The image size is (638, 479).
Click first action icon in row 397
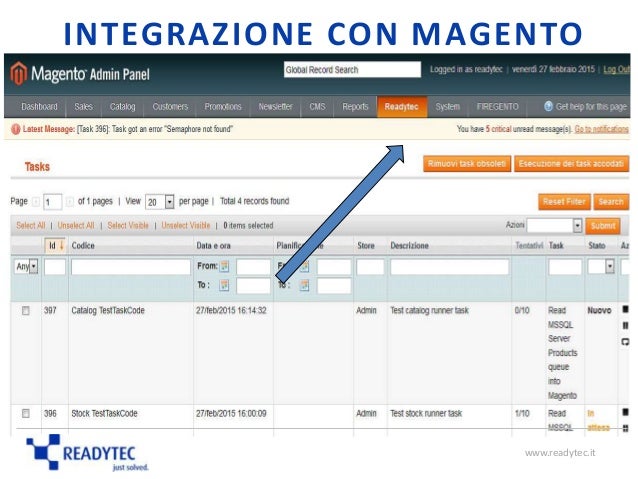click(625, 309)
